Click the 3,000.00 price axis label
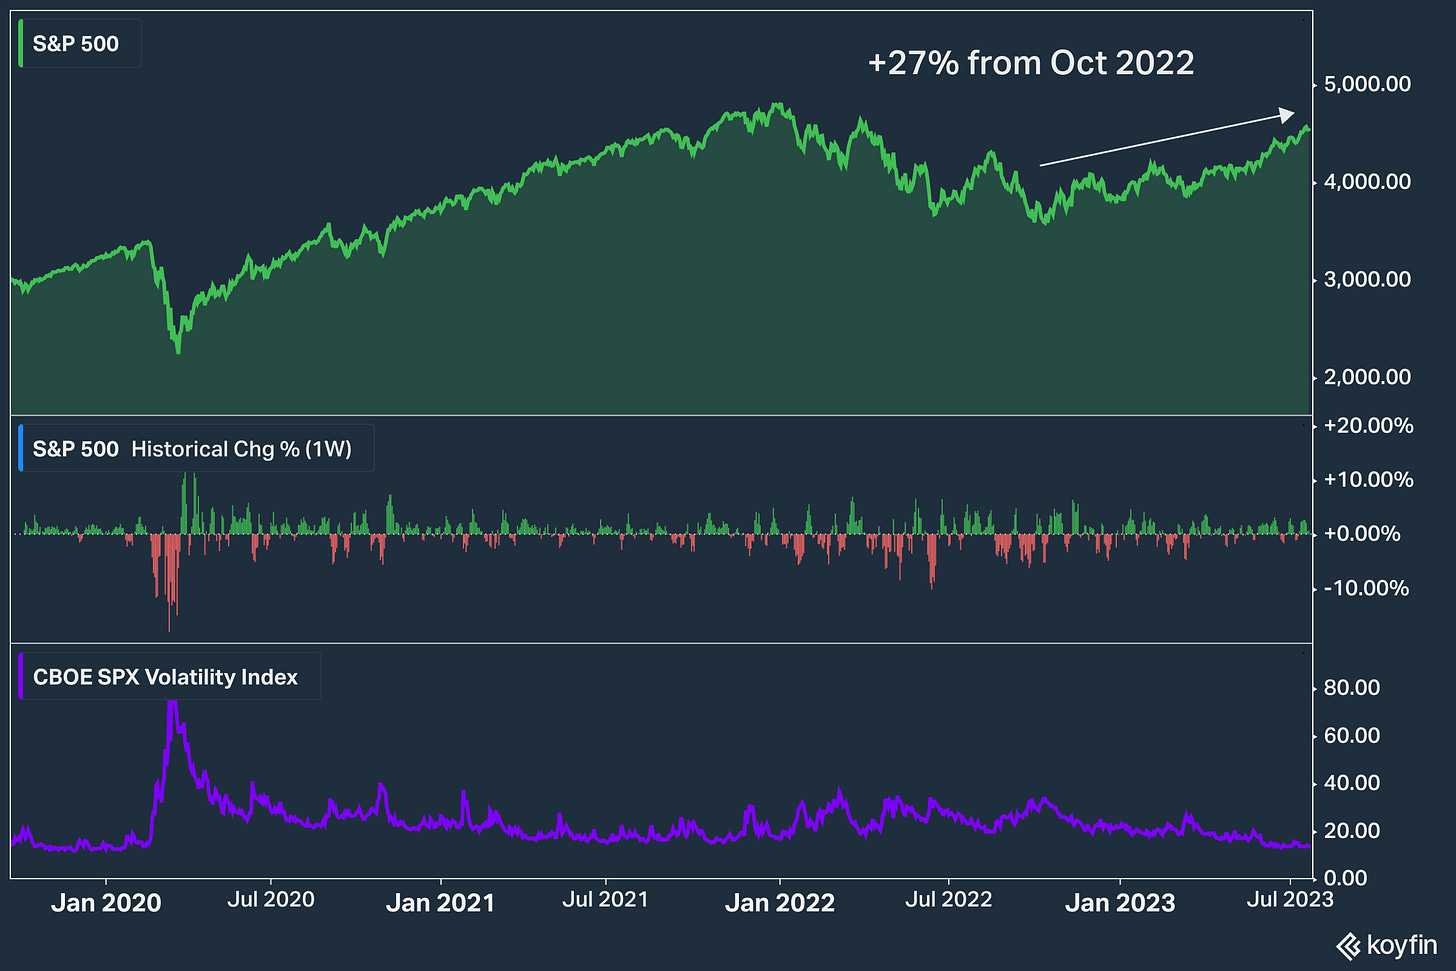This screenshot has width=1456, height=971. tap(1367, 280)
